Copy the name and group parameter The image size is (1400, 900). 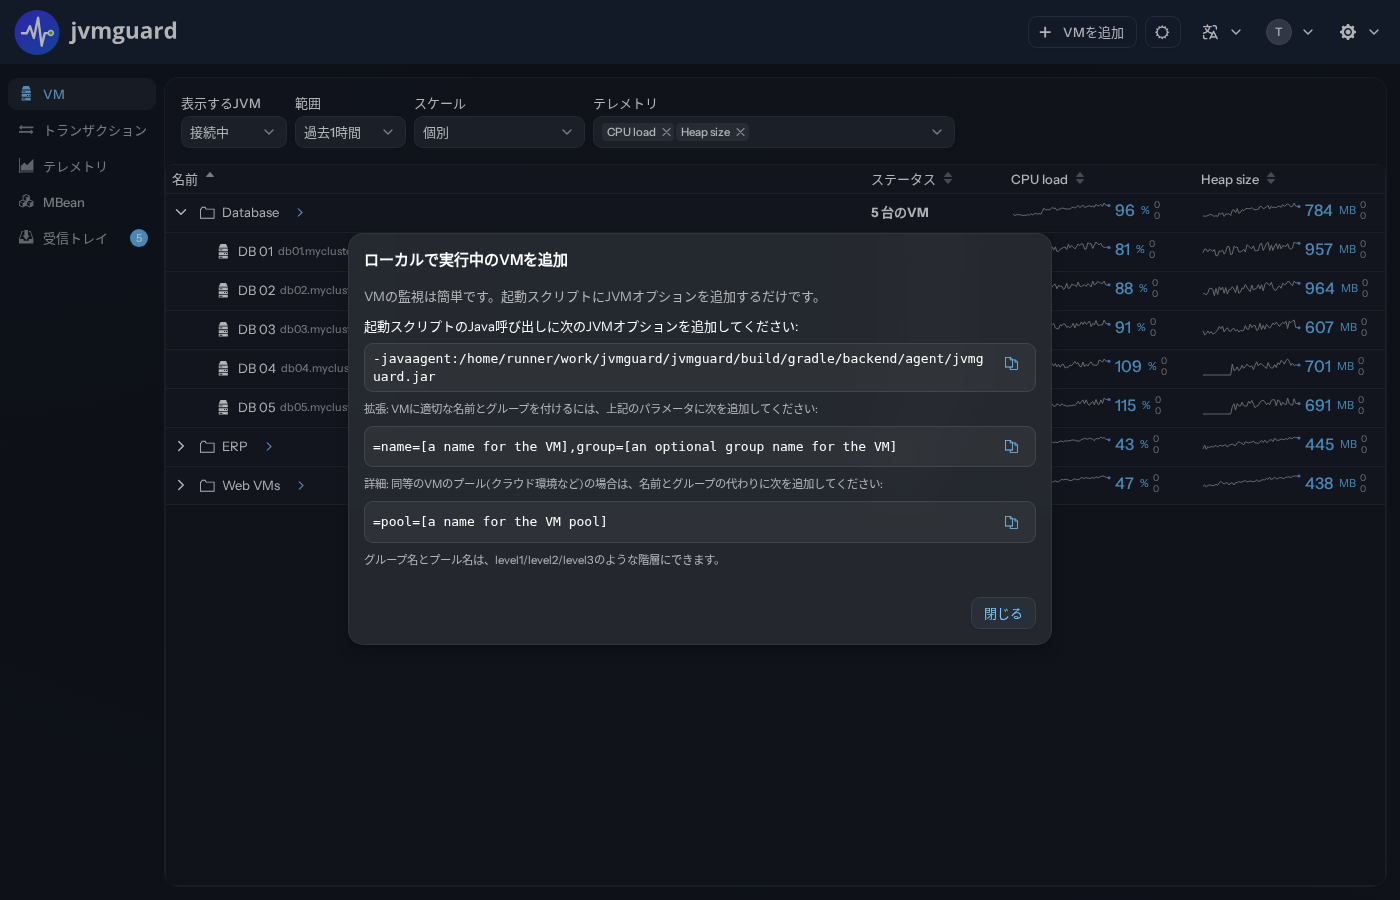(x=1011, y=446)
